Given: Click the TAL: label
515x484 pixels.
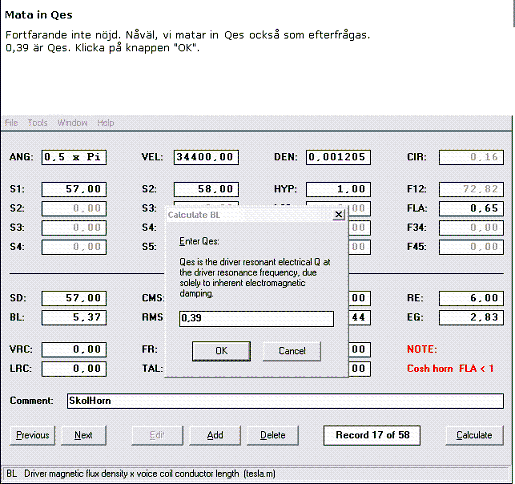Looking at the screenshot, I should (x=152, y=369).
